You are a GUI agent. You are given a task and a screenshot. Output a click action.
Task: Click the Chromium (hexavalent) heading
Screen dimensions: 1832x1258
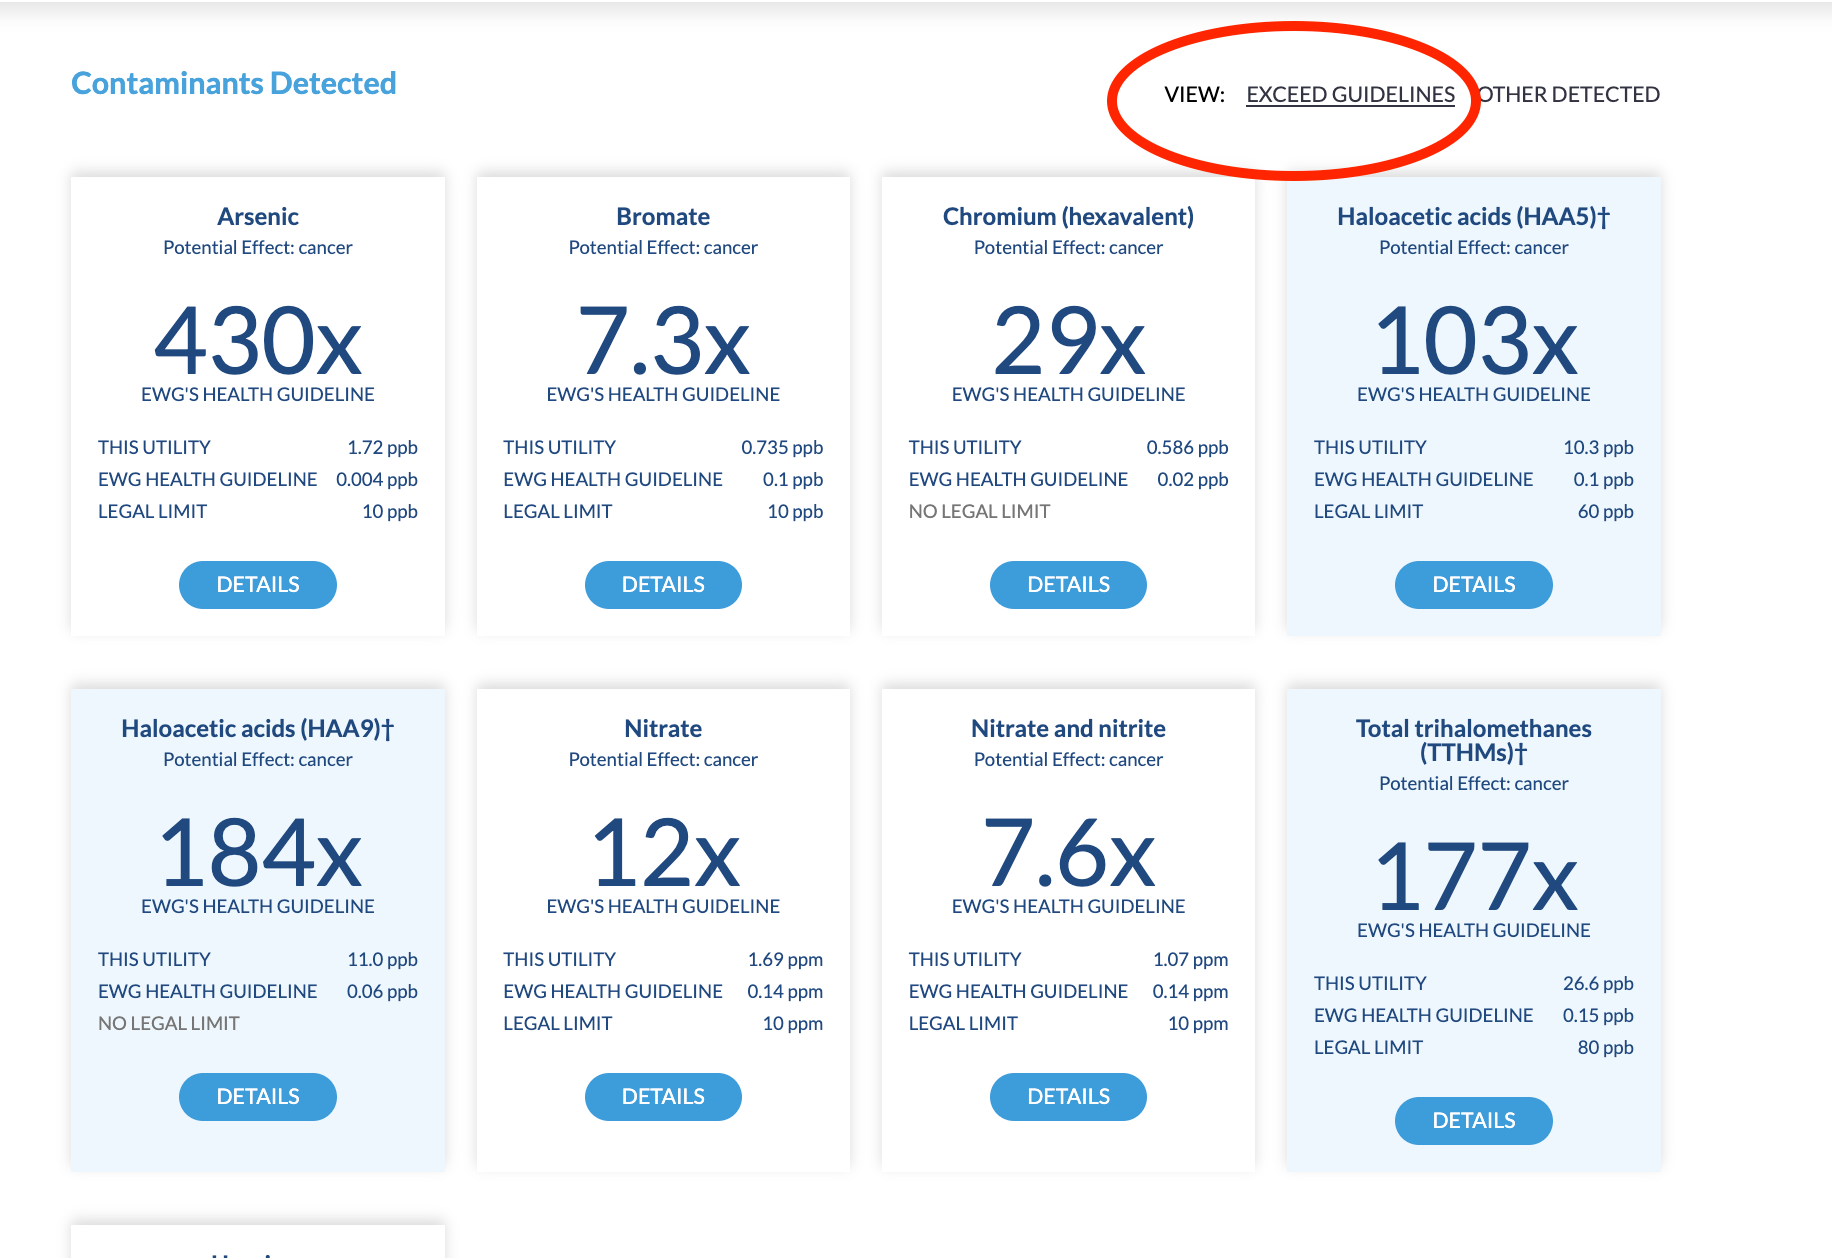point(1068,217)
